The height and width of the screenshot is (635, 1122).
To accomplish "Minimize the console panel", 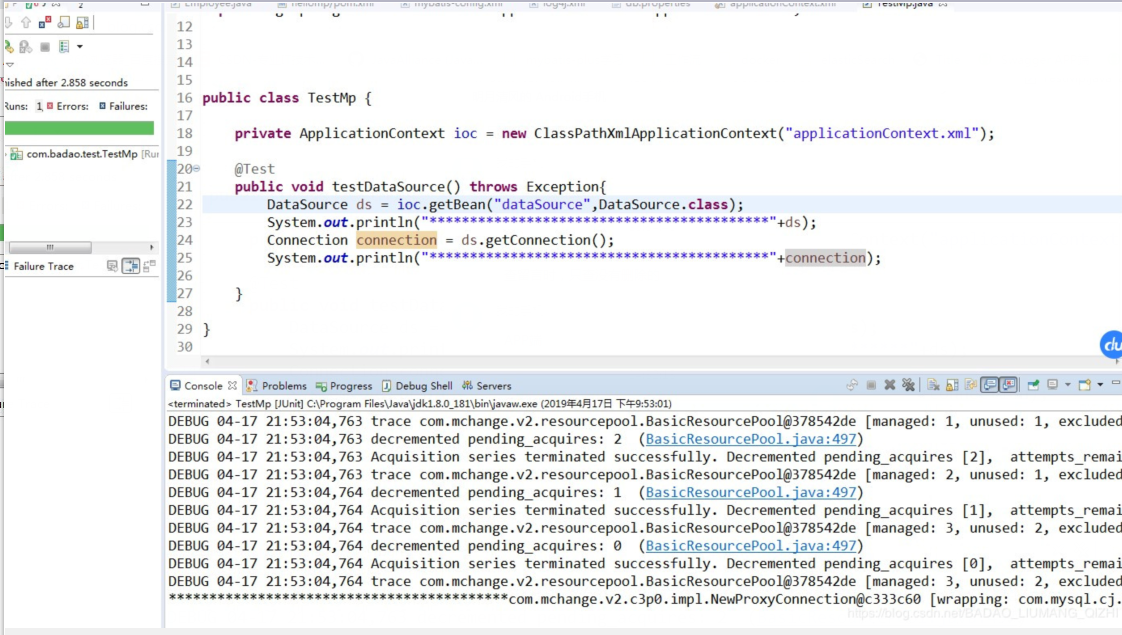I will click(1116, 383).
